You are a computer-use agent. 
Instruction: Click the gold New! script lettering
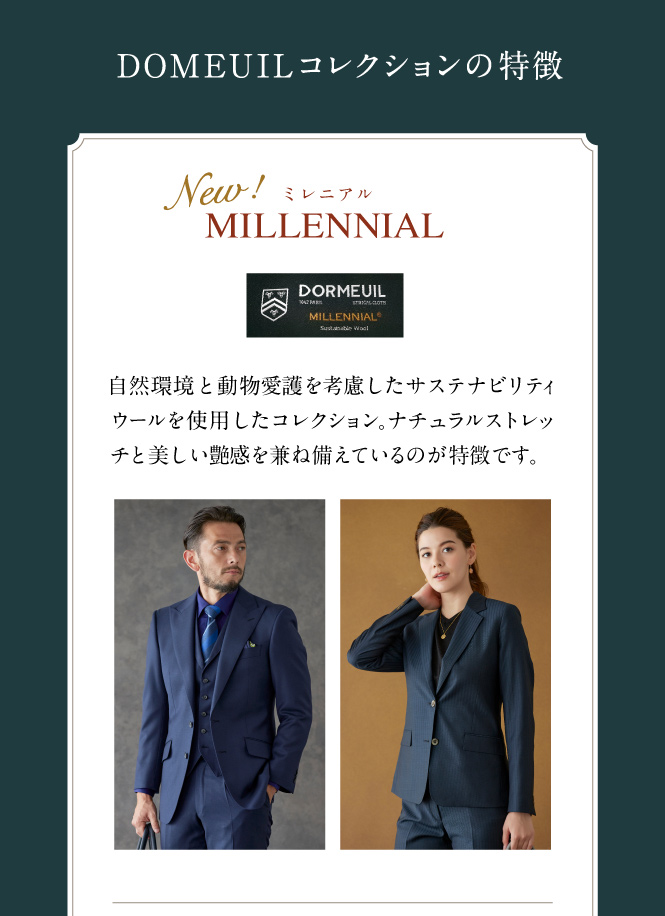tap(214, 192)
